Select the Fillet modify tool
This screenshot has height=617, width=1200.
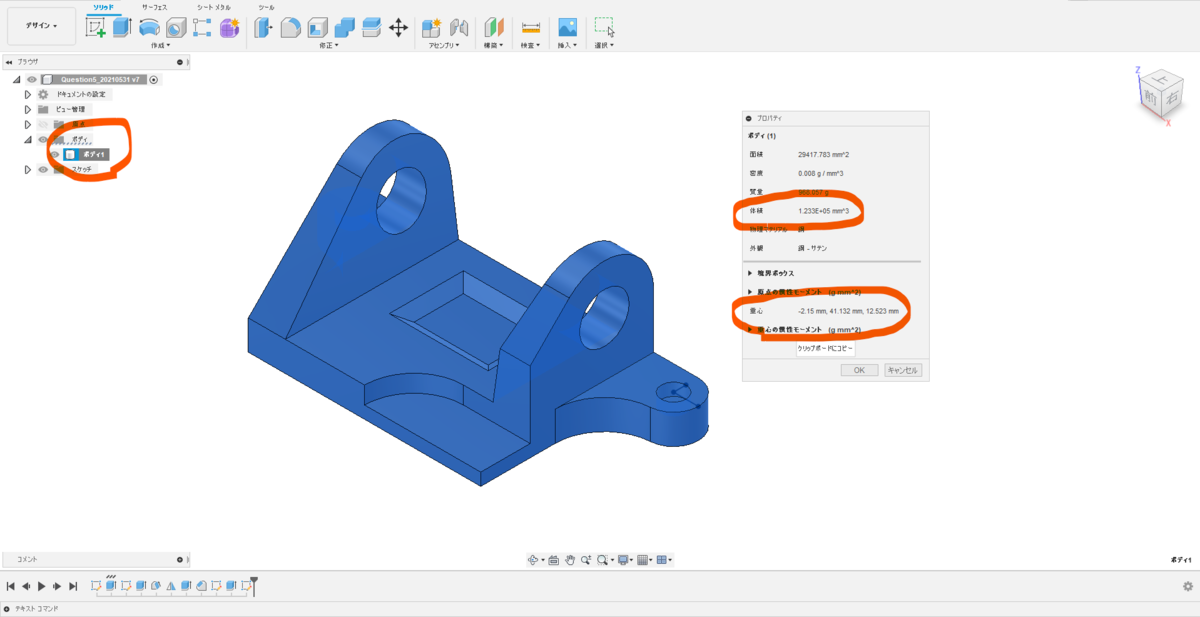point(290,27)
